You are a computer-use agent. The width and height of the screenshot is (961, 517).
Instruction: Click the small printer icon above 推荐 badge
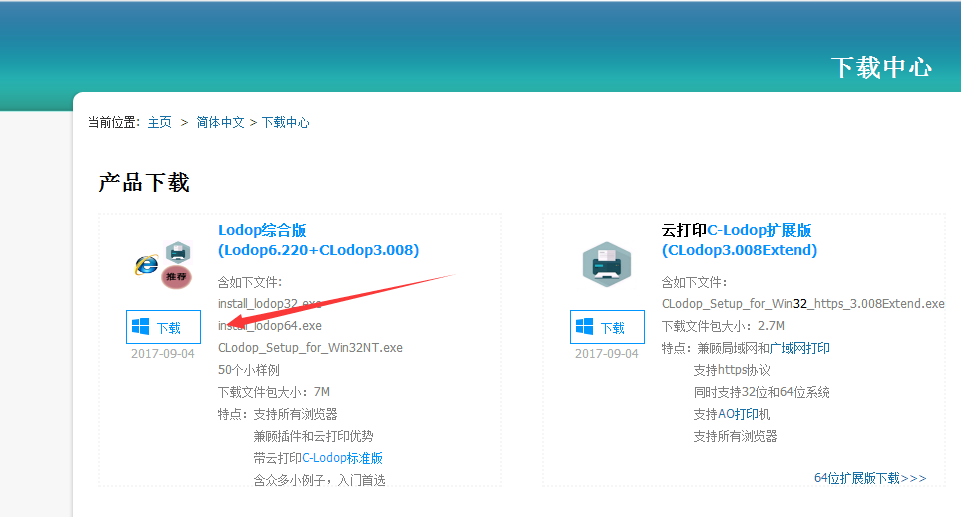(x=177, y=251)
